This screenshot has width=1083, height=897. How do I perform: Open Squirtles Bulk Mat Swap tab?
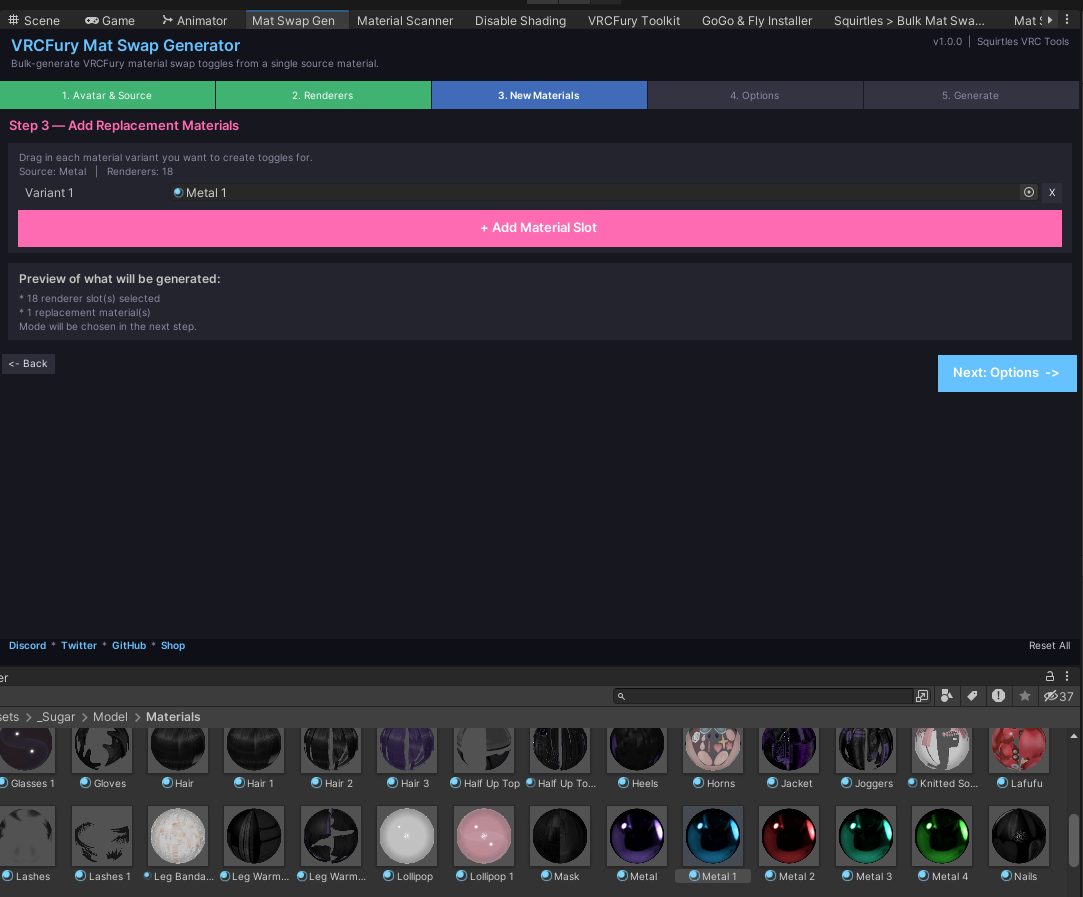(x=909, y=21)
